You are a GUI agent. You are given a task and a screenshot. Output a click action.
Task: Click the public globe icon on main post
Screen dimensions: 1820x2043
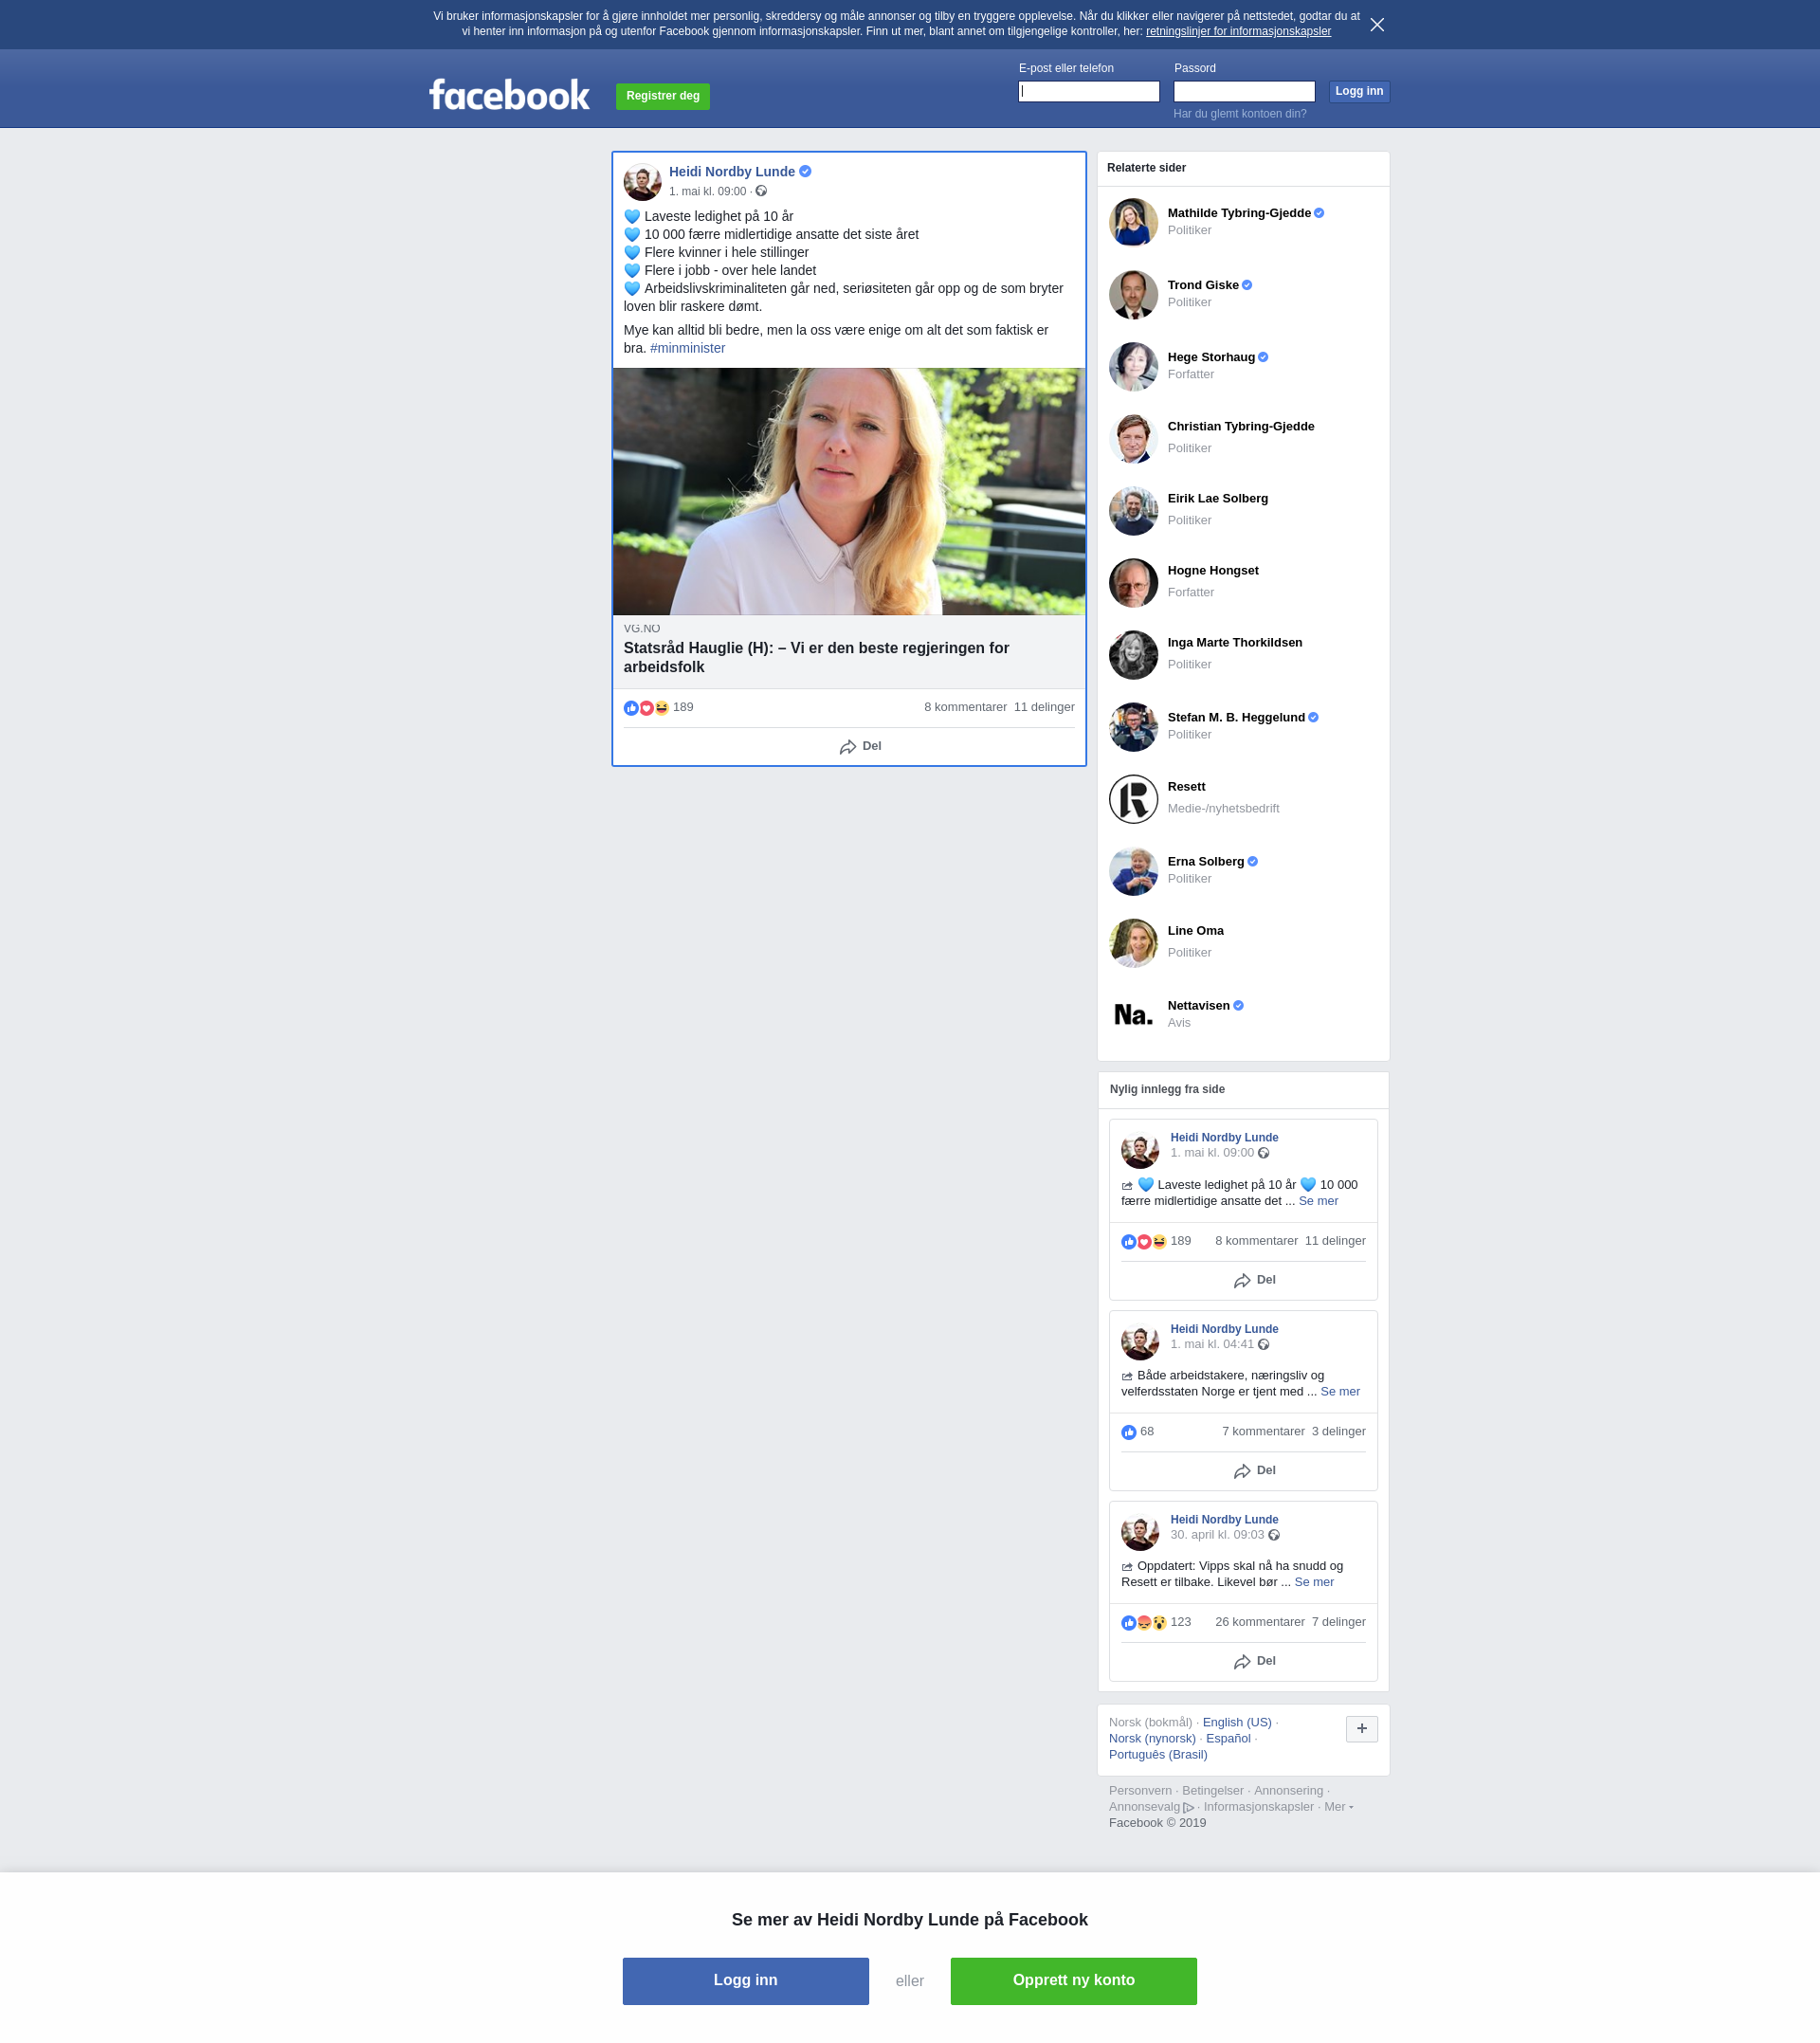[761, 191]
